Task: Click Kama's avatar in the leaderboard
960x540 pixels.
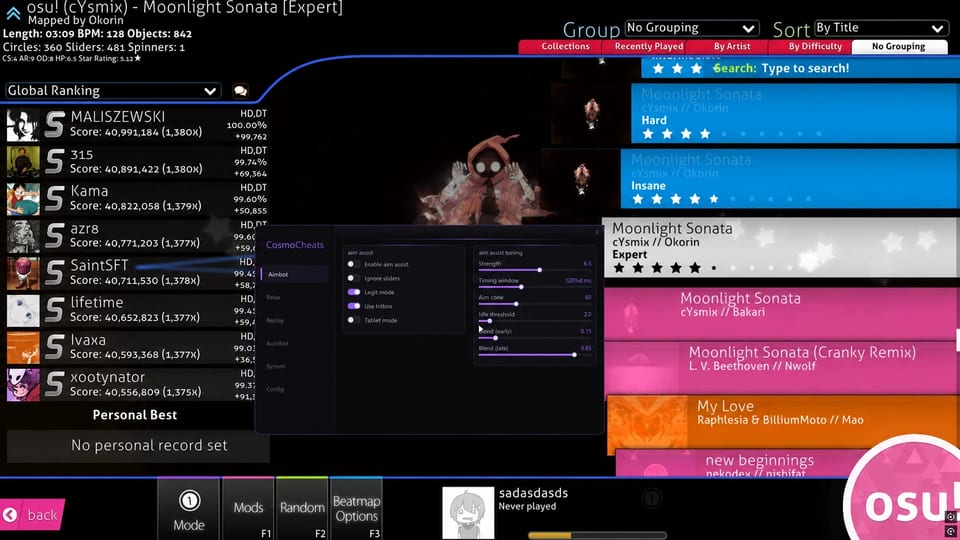Action: [23, 199]
